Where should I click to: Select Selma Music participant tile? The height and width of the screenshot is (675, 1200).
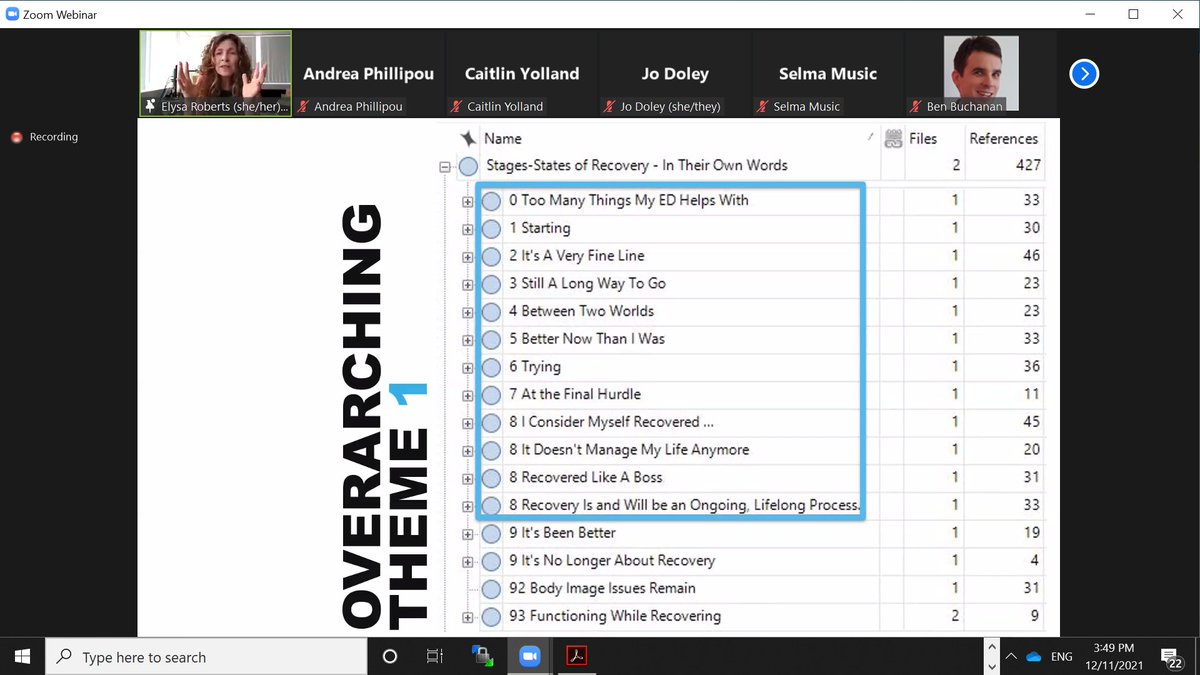828,73
